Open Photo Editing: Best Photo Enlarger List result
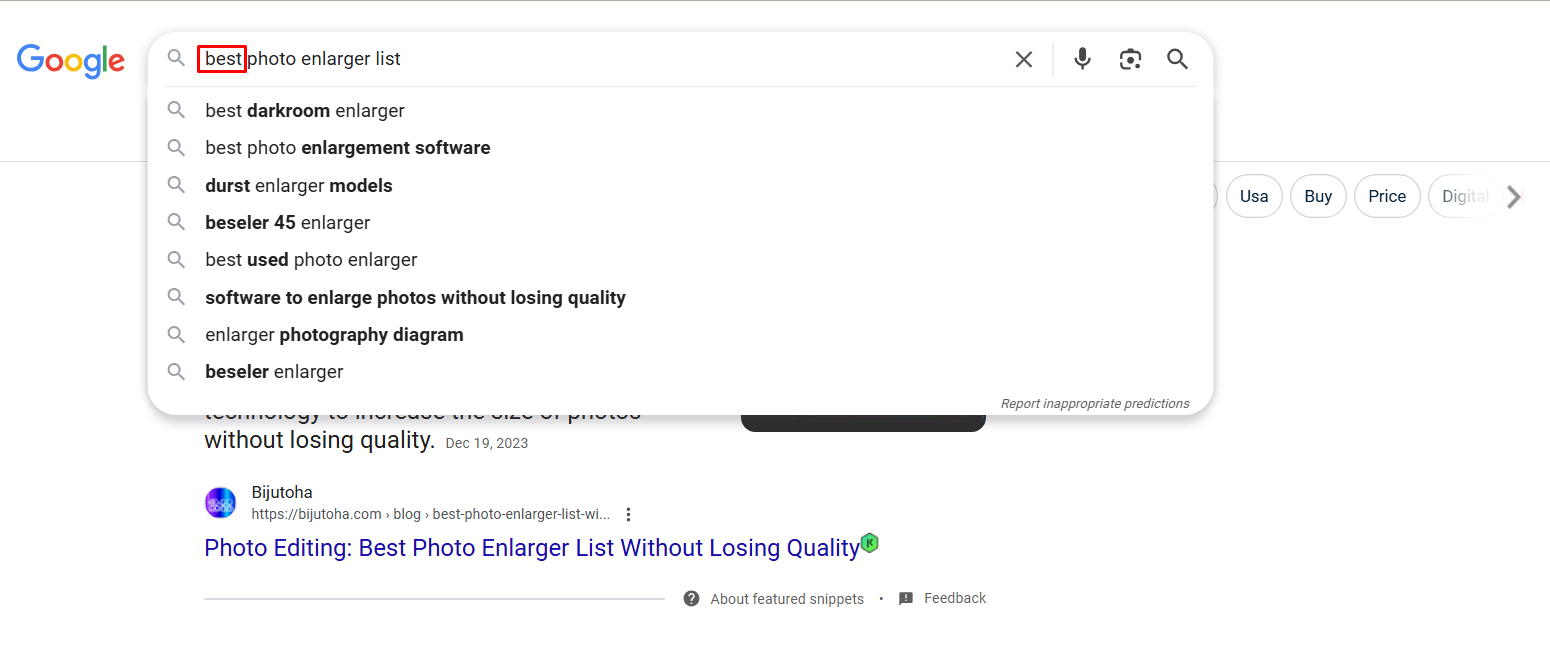The height and width of the screenshot is (662, 1550). (532, 548)
